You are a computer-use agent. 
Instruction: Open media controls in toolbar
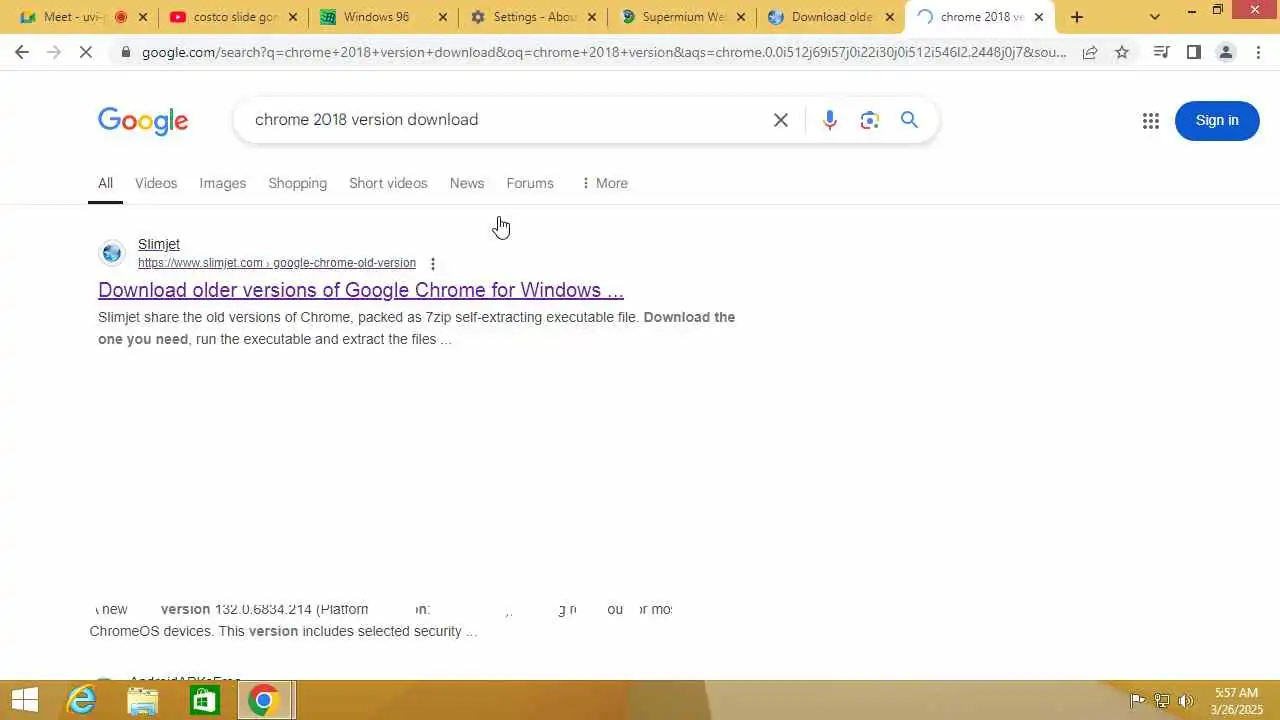pyautogui.click(x=1161, y=52)
